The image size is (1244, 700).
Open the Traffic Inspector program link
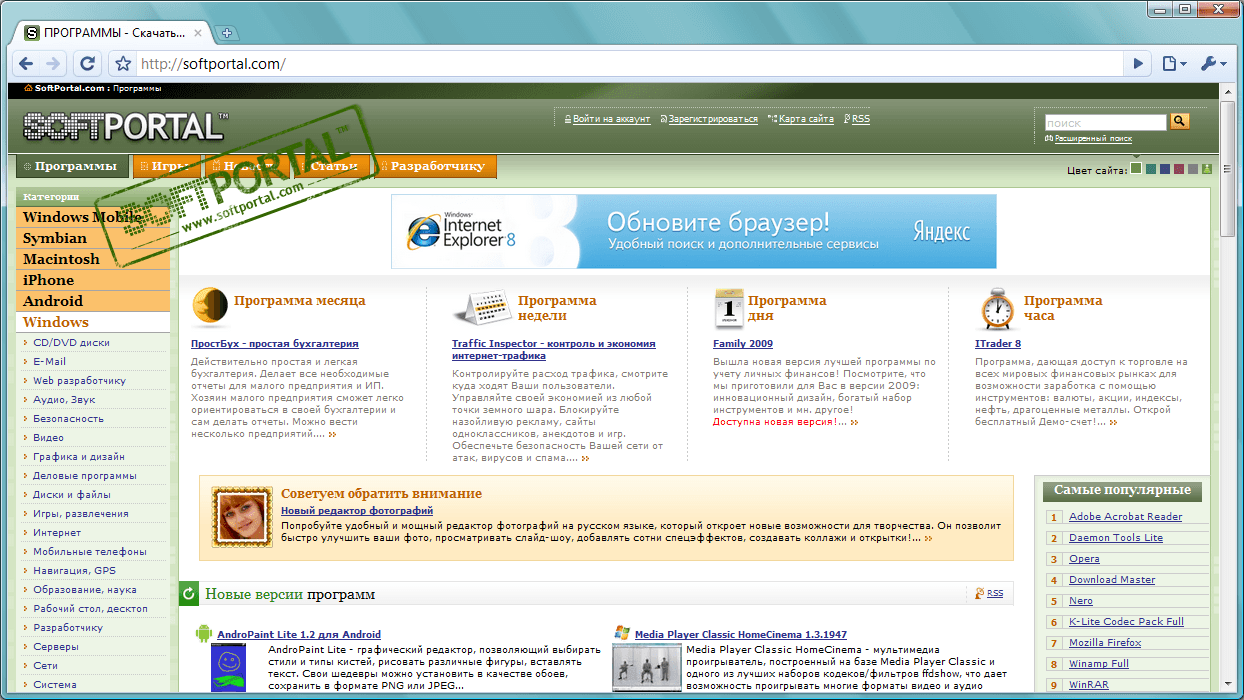click(553, 350)
